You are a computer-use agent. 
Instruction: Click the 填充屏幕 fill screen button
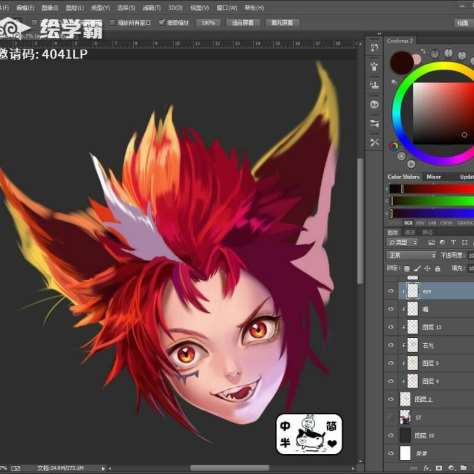(x=282, y=22)
